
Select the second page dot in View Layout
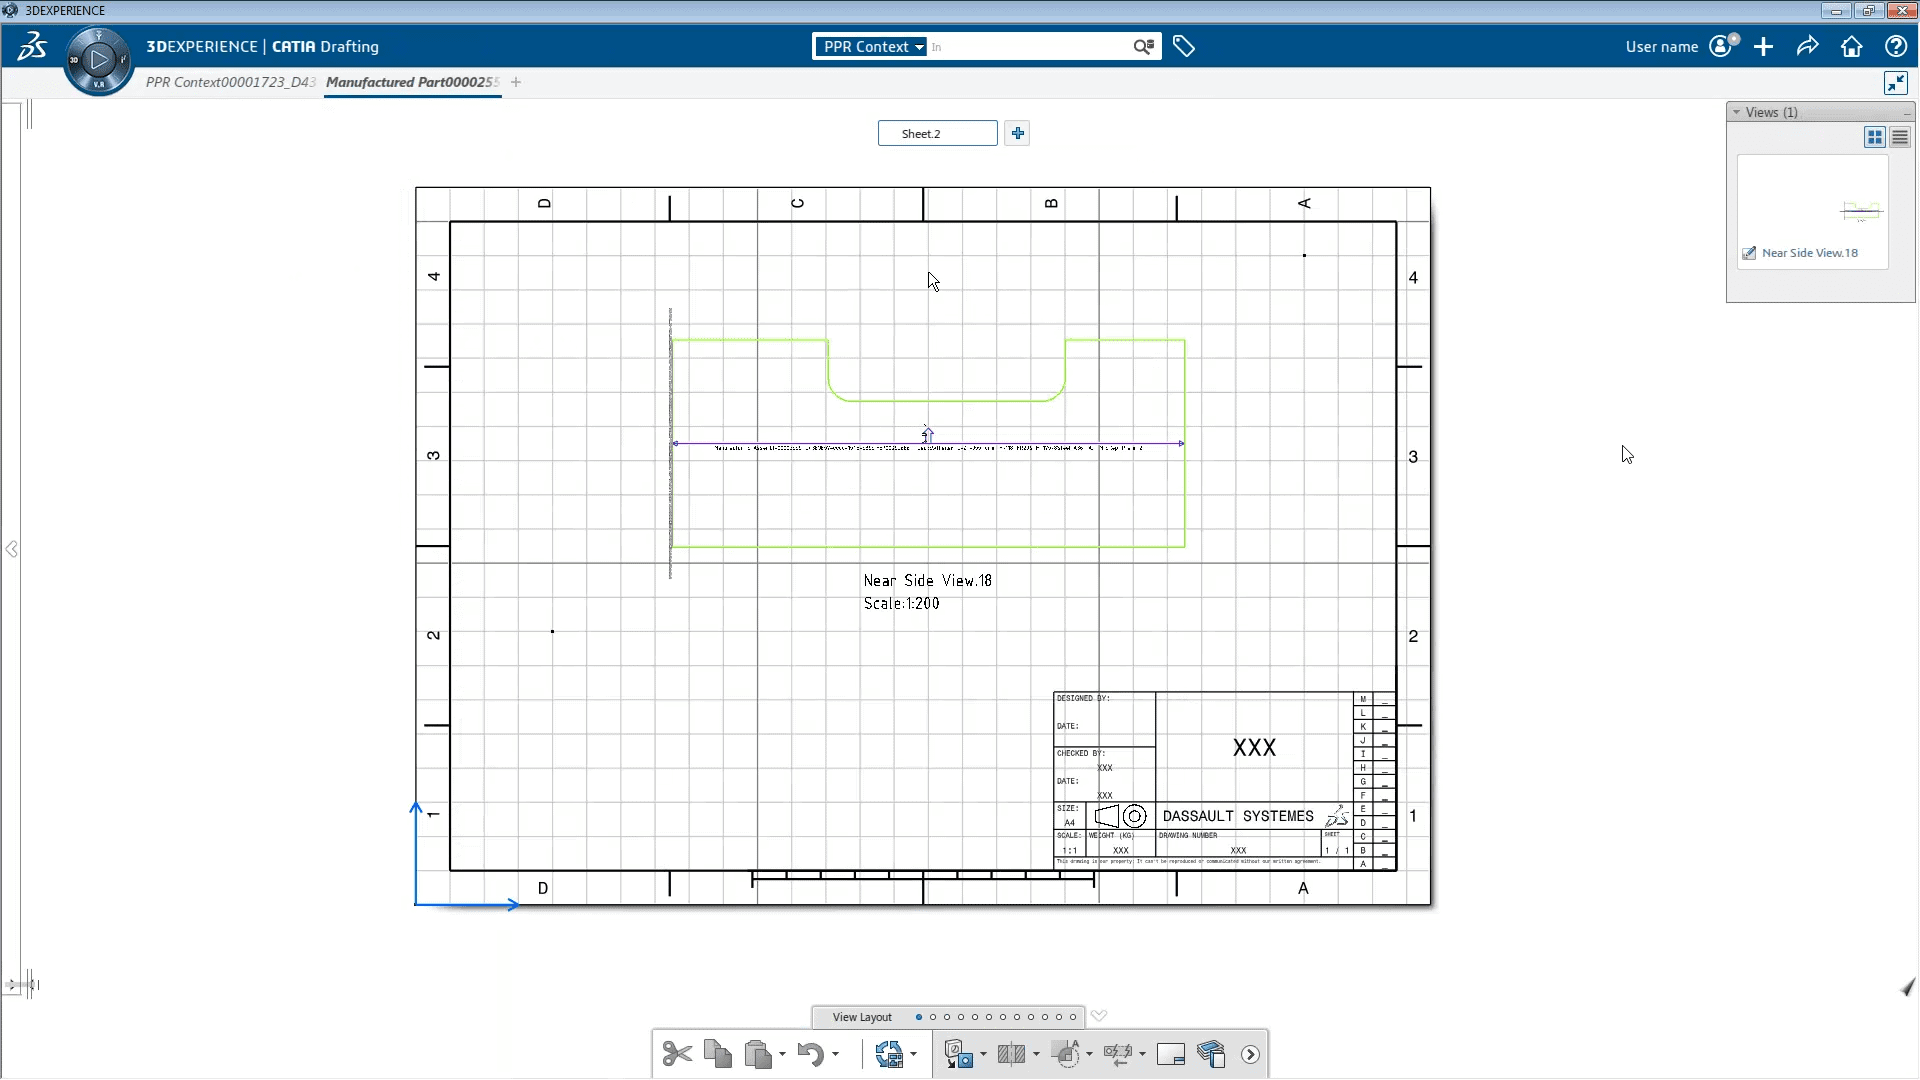click(933, 1017)
